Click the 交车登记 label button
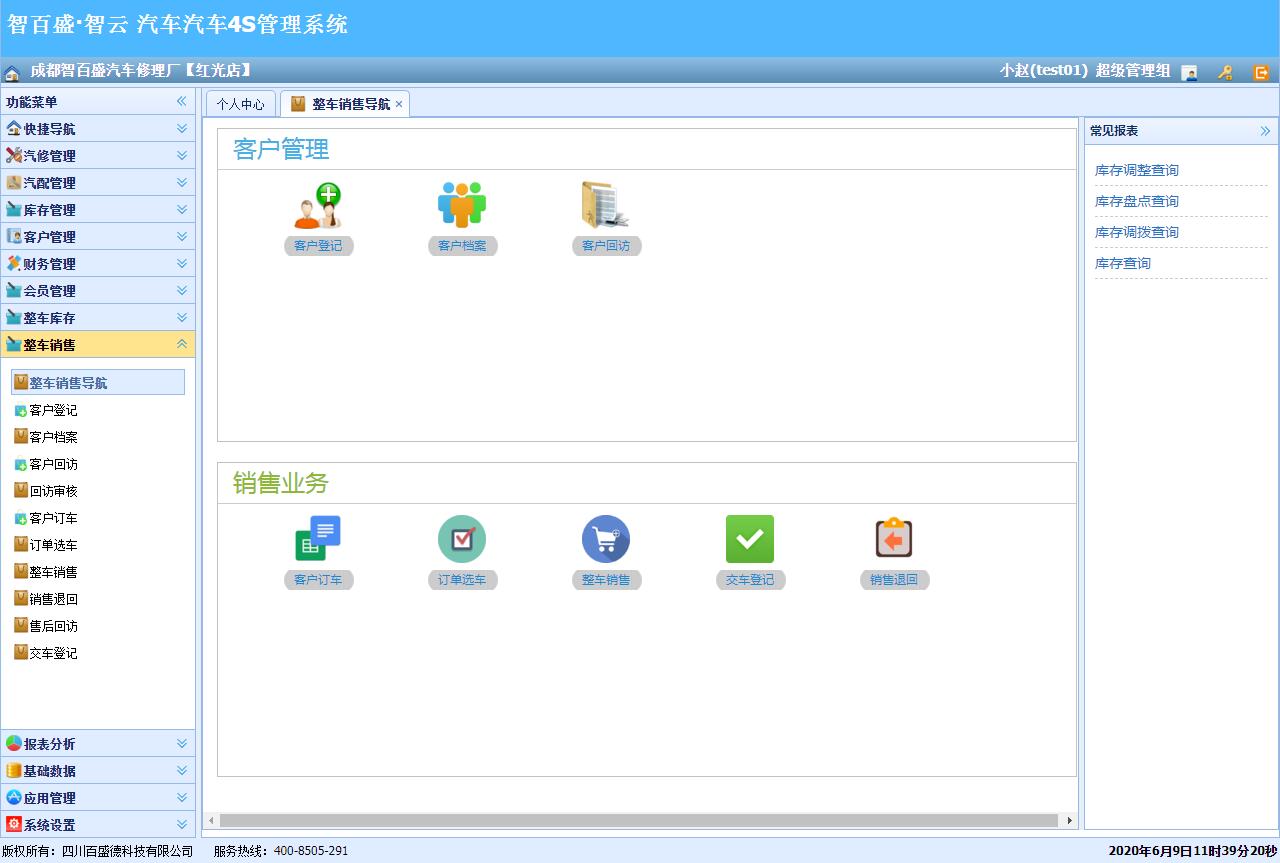Image resolution: width=1280 pixels, height=863 pixels. [x=750, y=580]
